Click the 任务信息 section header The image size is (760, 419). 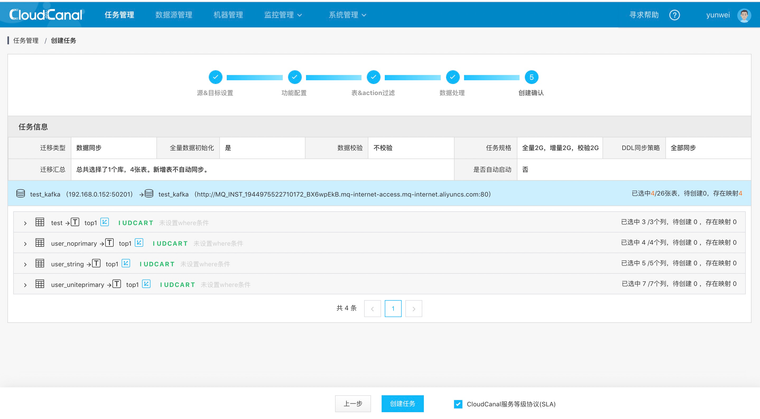click(33, 127)
